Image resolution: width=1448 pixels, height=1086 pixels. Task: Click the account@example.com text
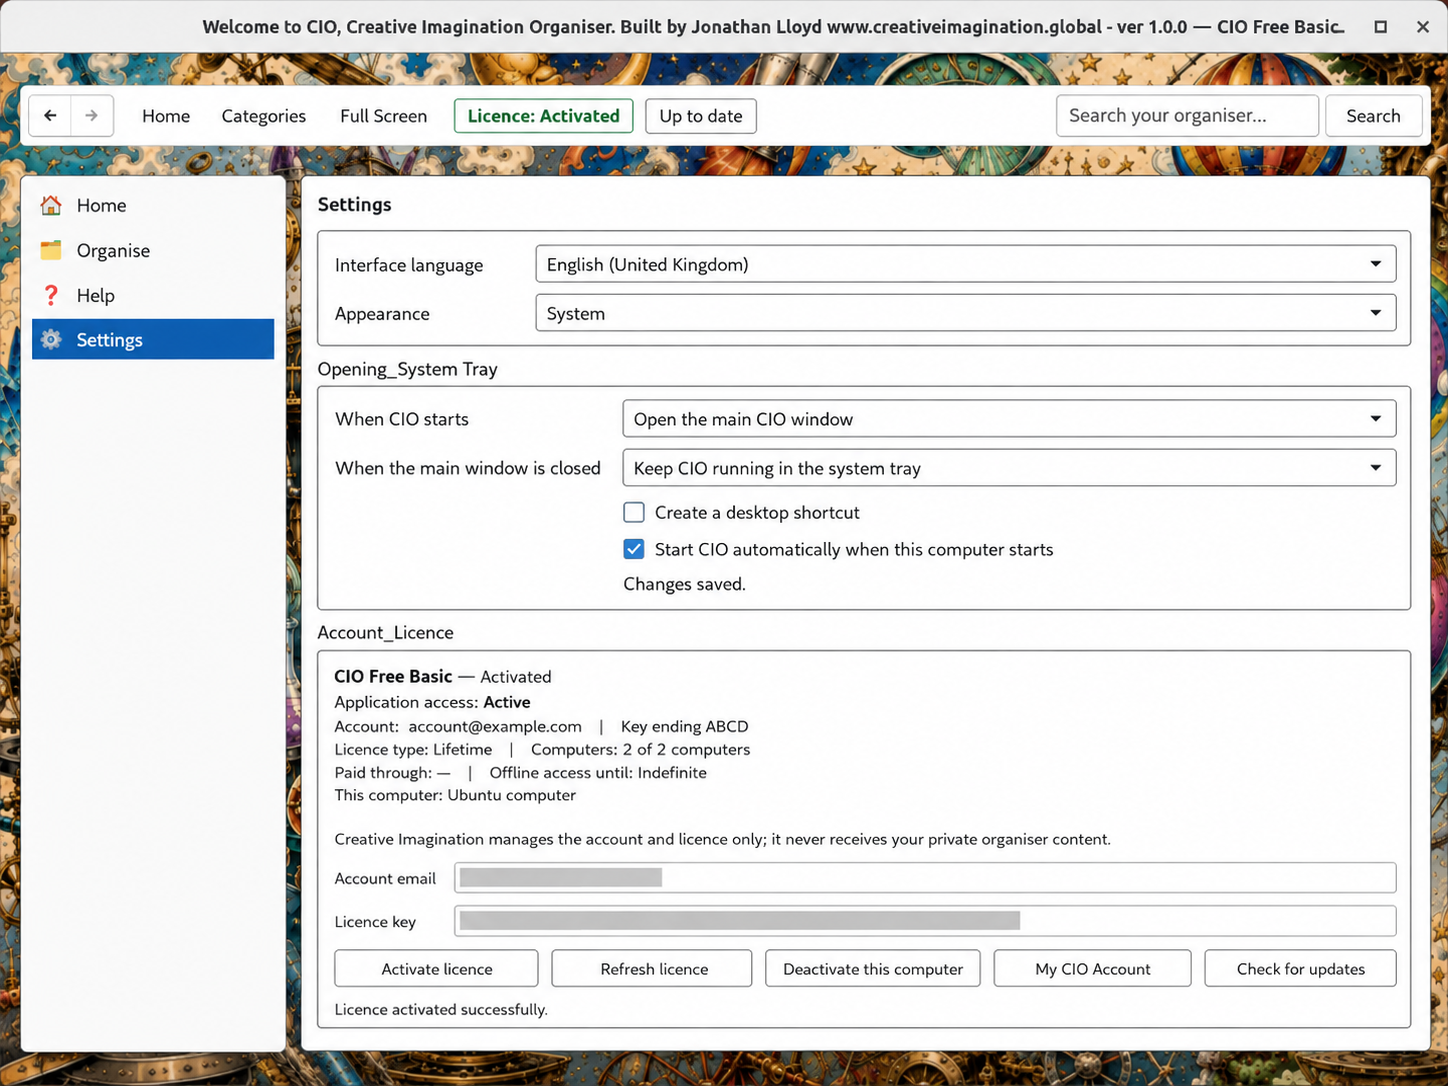click(495, 727)
